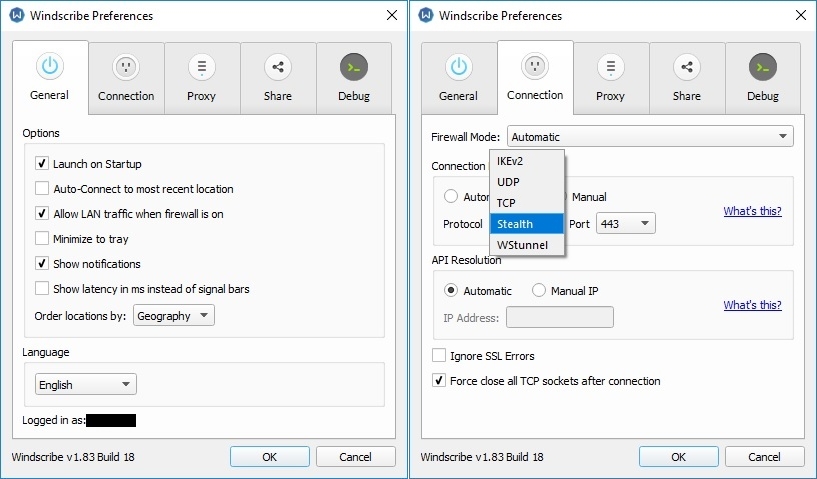
Task: Toggle Show notifications checkbox
Action: coord(42,263)
